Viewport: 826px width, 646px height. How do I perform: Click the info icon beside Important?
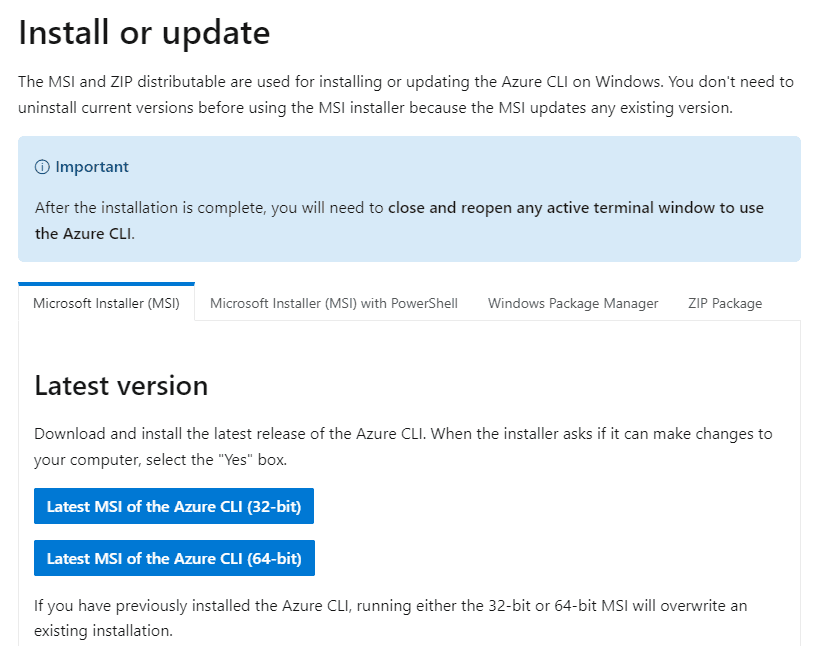(x=42, y=167)
